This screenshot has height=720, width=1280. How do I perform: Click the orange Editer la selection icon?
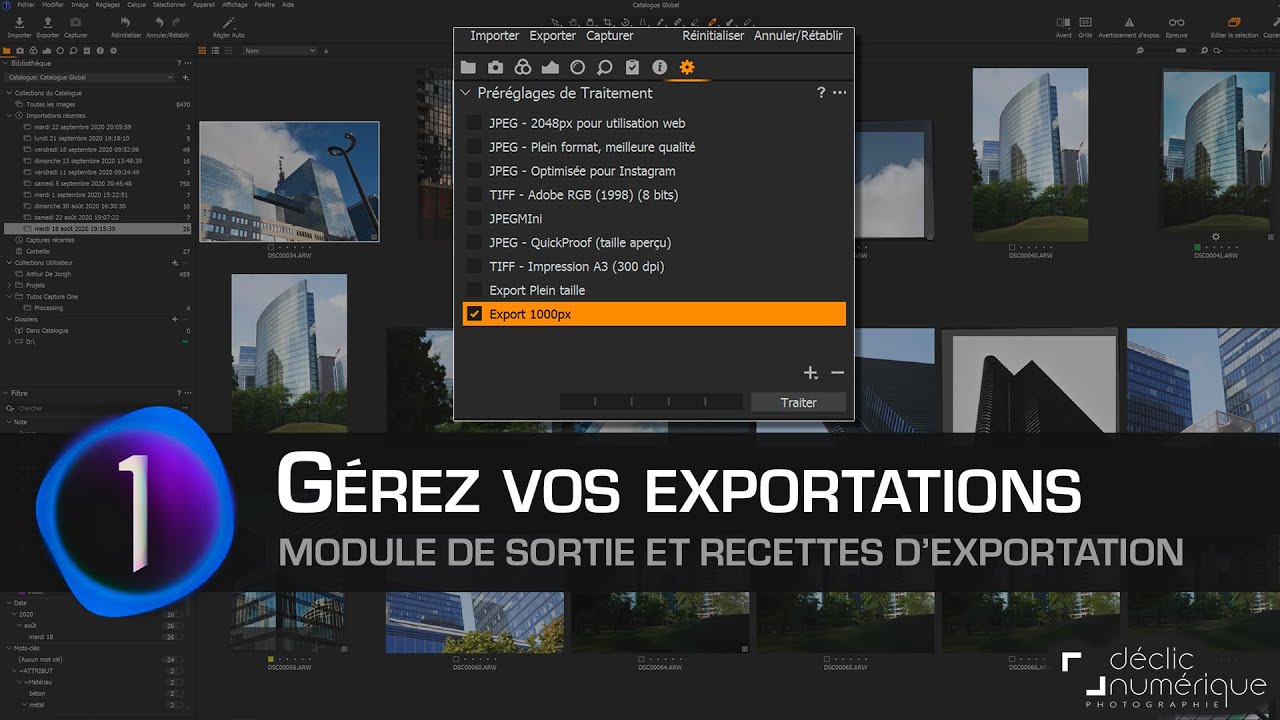[x=1233, y=22]
